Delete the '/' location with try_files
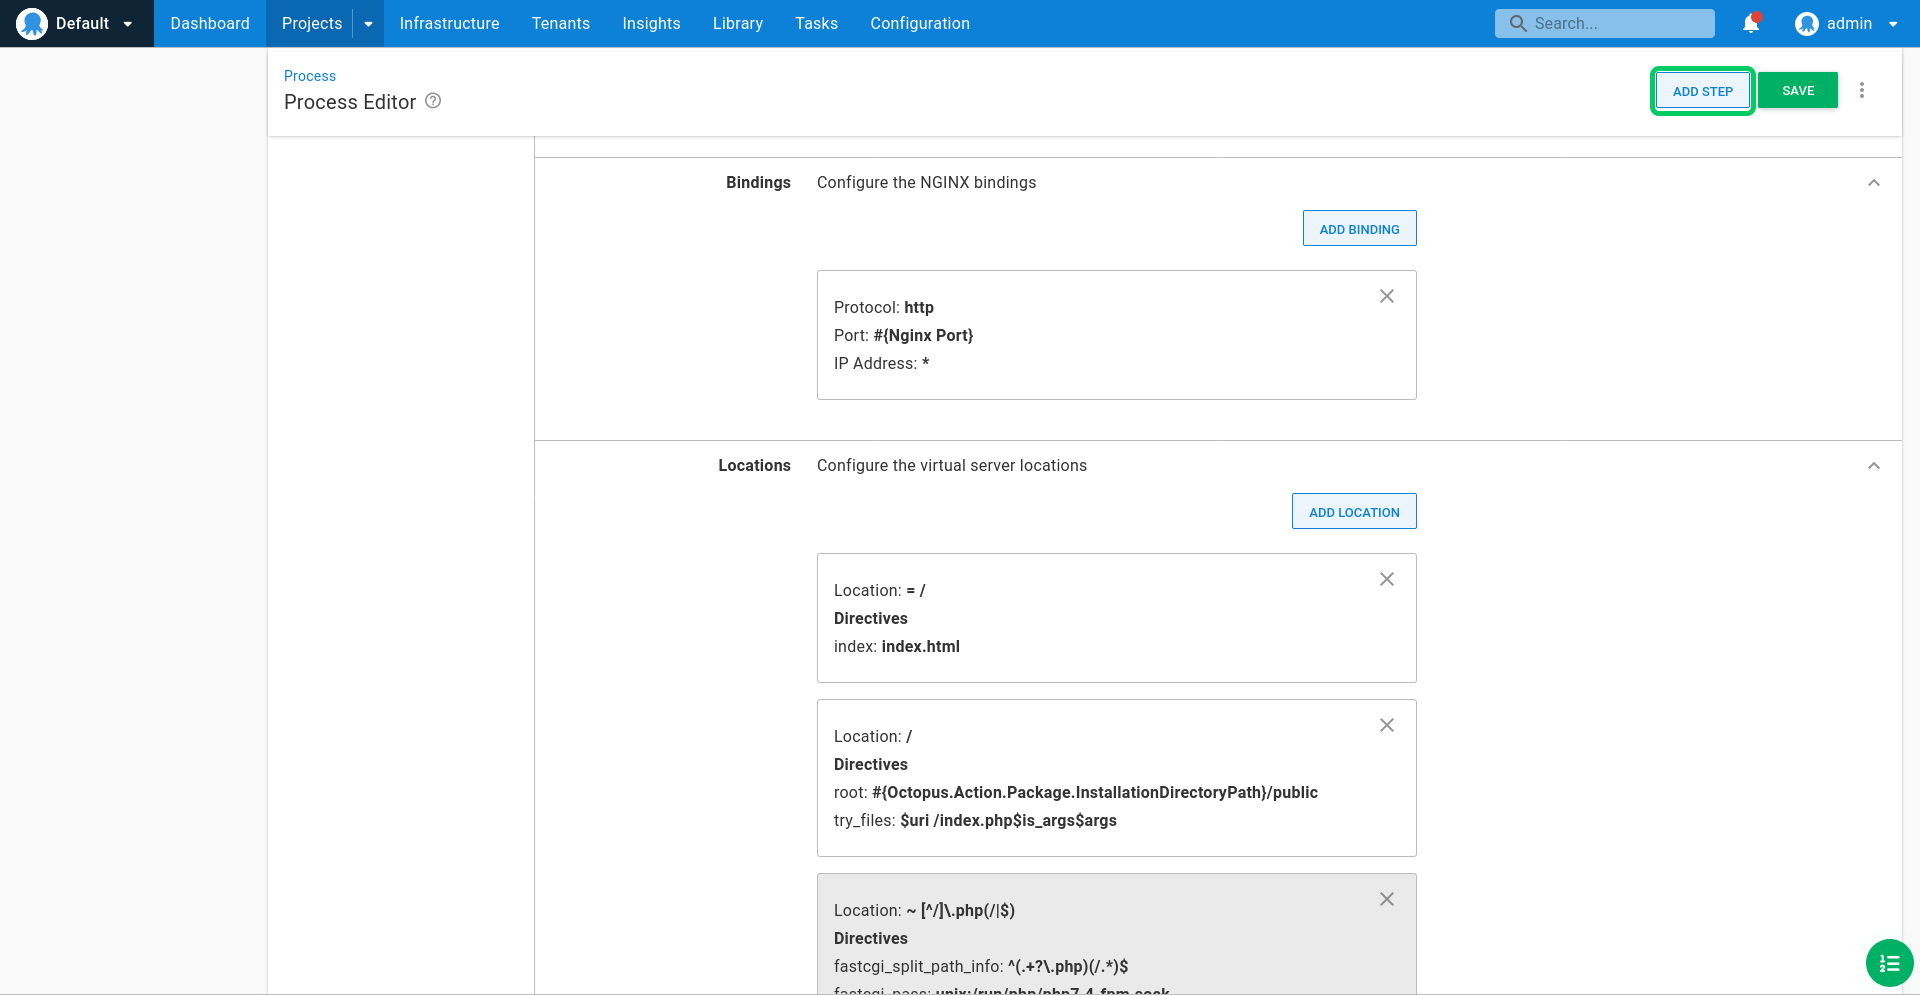1920x995 pixels. [x=1387, y=725]
